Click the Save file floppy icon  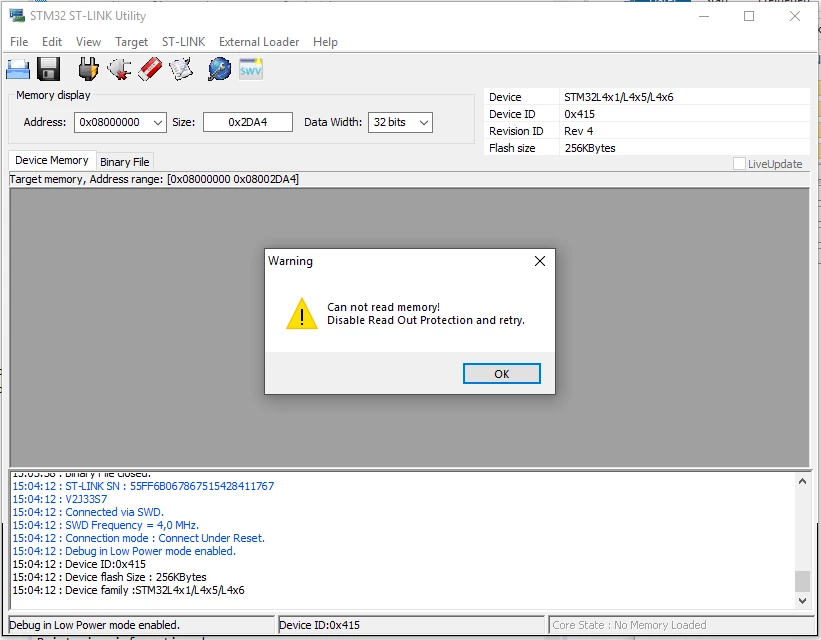pos(49,69)
